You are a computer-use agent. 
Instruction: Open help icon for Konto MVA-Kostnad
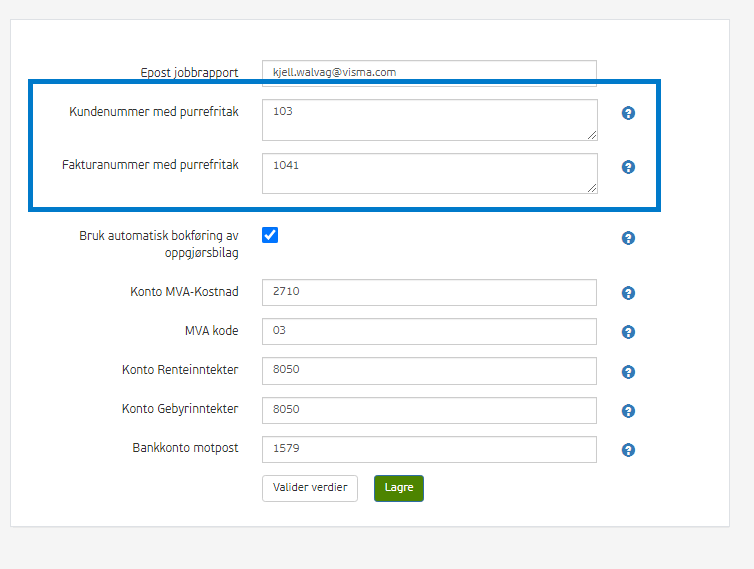[628, 293]
